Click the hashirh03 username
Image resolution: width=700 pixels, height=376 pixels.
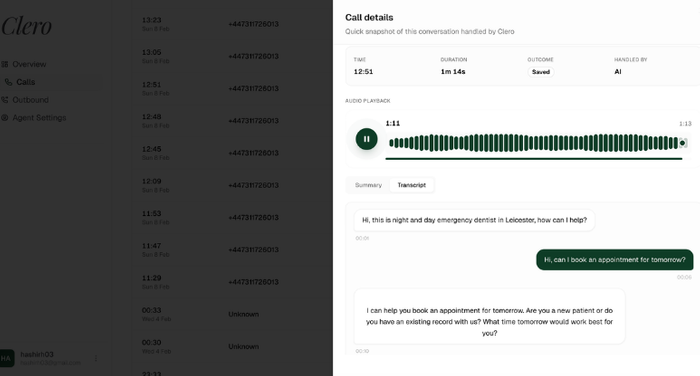[37, 354]
